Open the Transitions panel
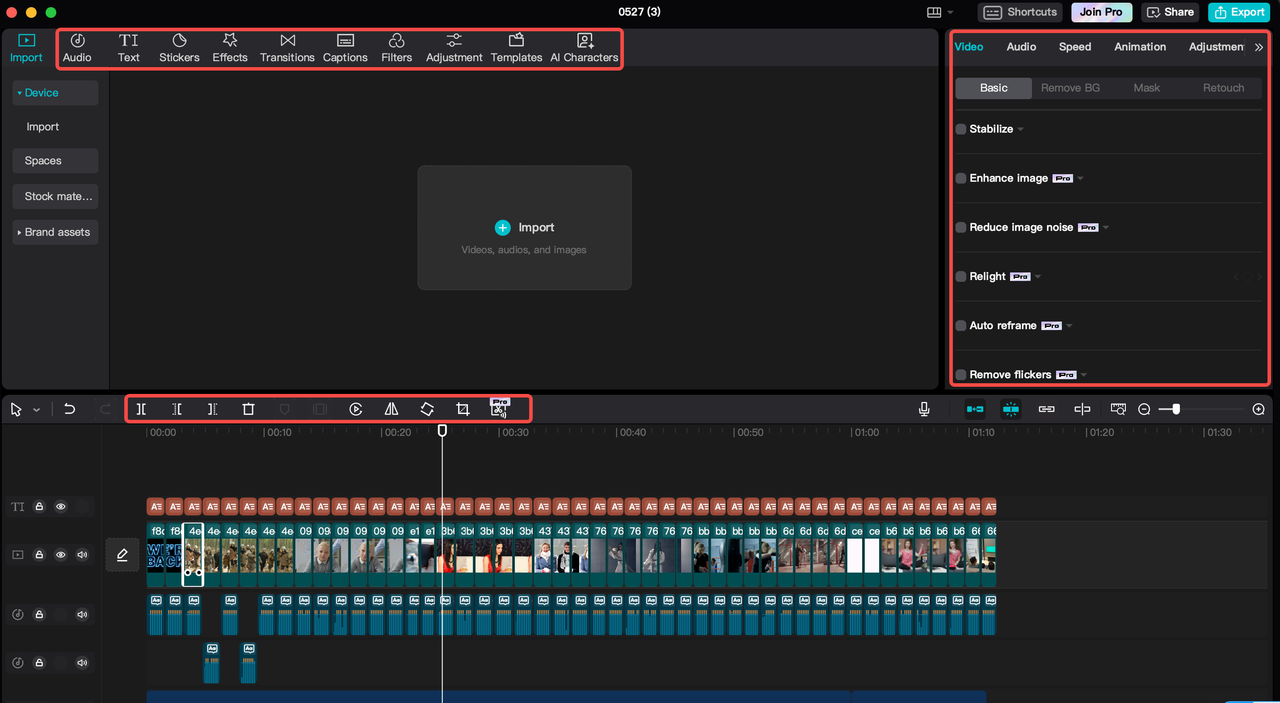 click(x=287, y=48)
